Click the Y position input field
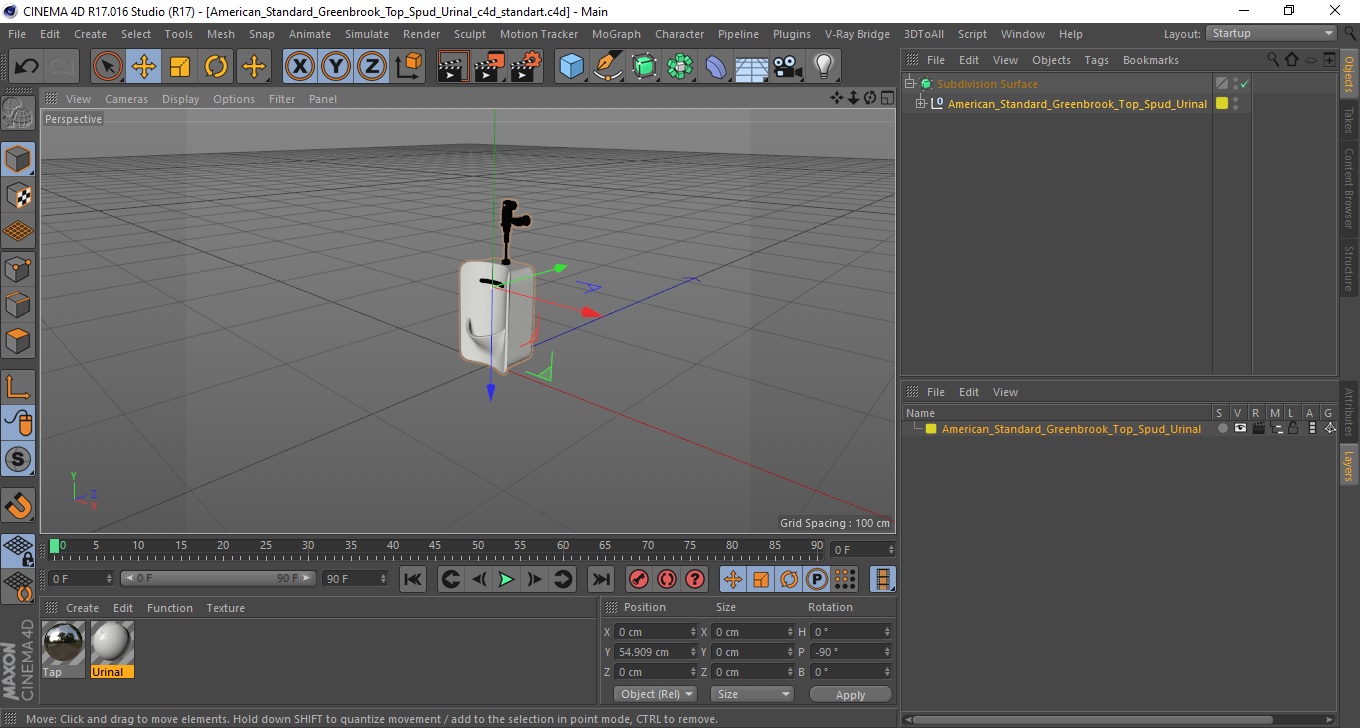Image resolution: width=1360 pixels, height=728 pixels. click(x=655, y=652)
